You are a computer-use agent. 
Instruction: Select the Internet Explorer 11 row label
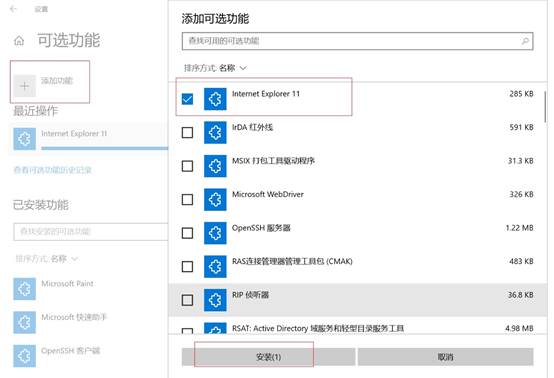click(x=266, y=94)
